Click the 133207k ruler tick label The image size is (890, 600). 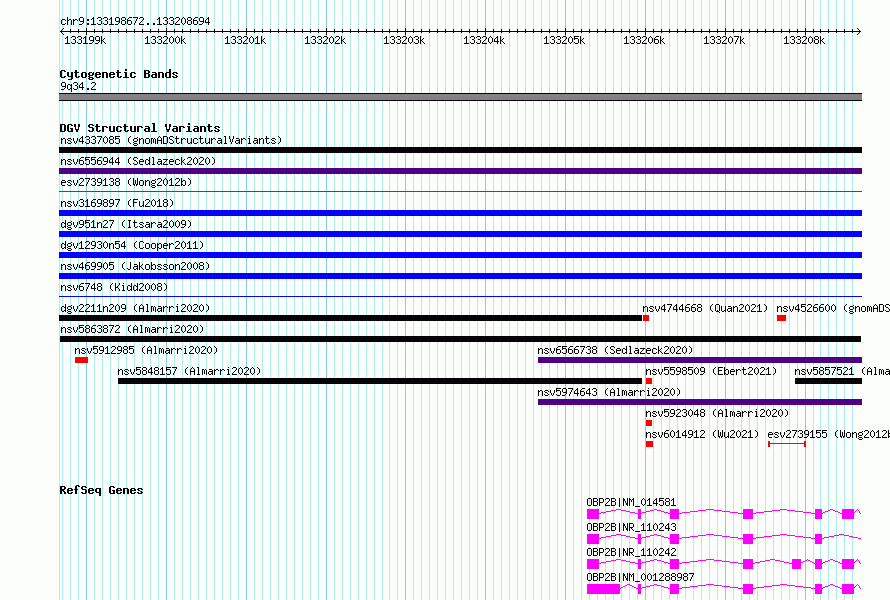coord(724,40)
